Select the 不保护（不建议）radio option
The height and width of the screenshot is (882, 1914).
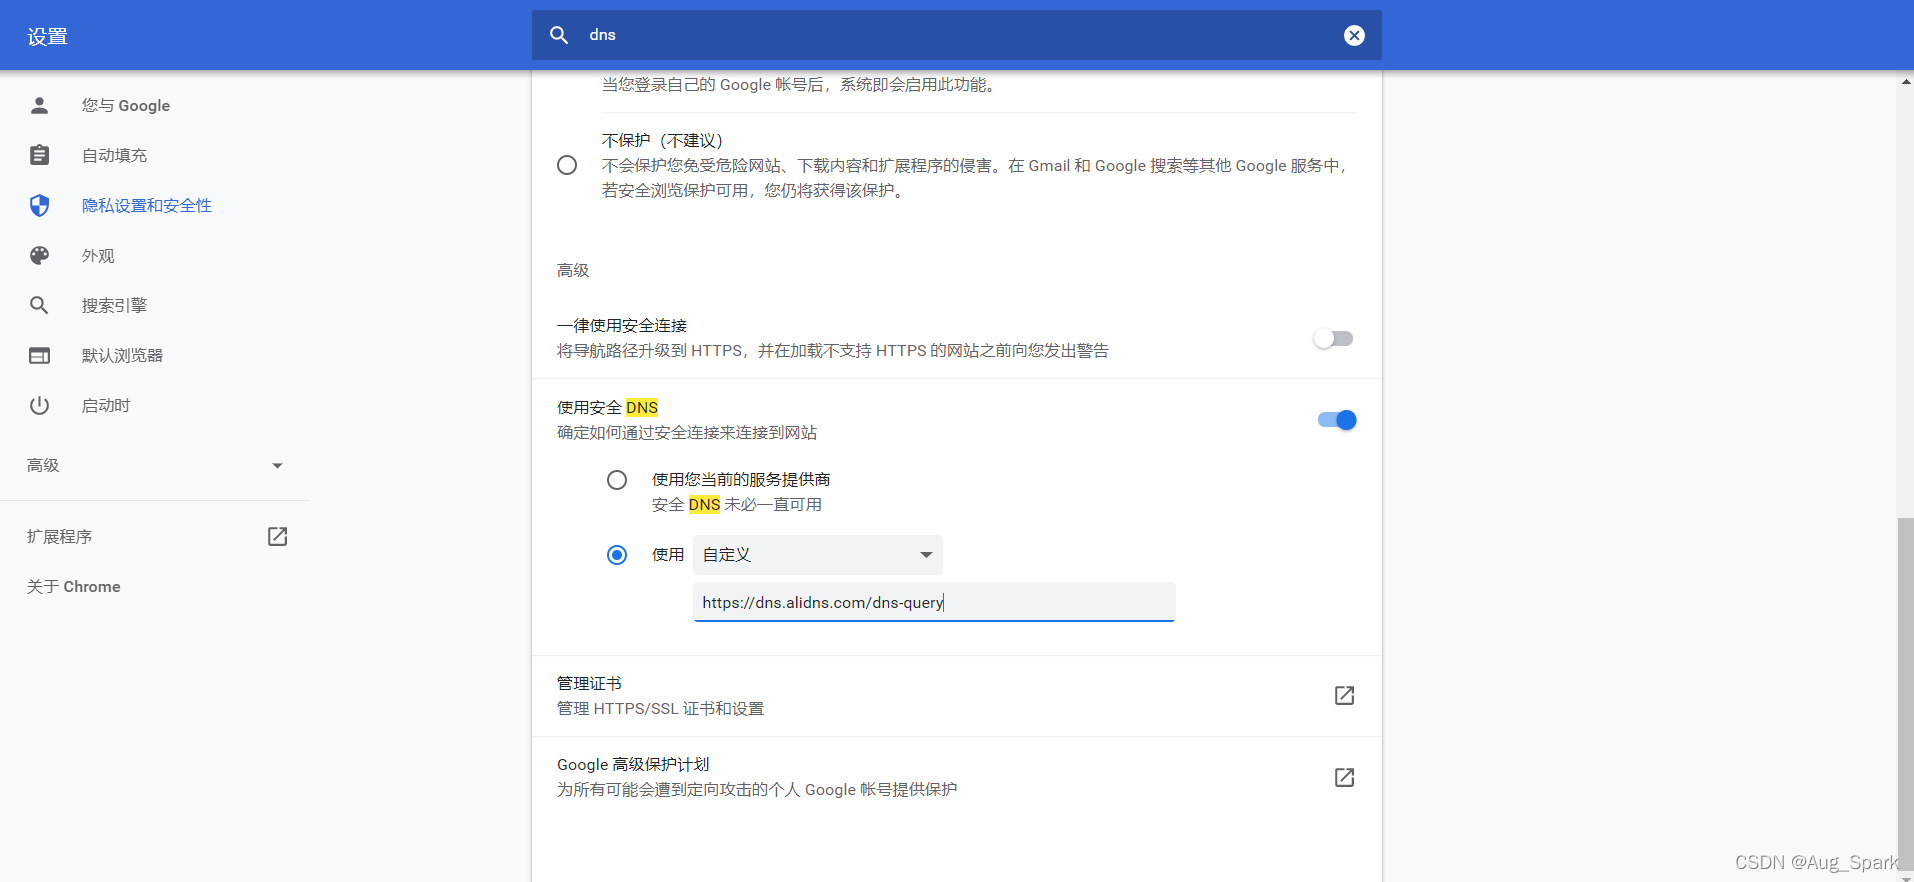(567, 165)
